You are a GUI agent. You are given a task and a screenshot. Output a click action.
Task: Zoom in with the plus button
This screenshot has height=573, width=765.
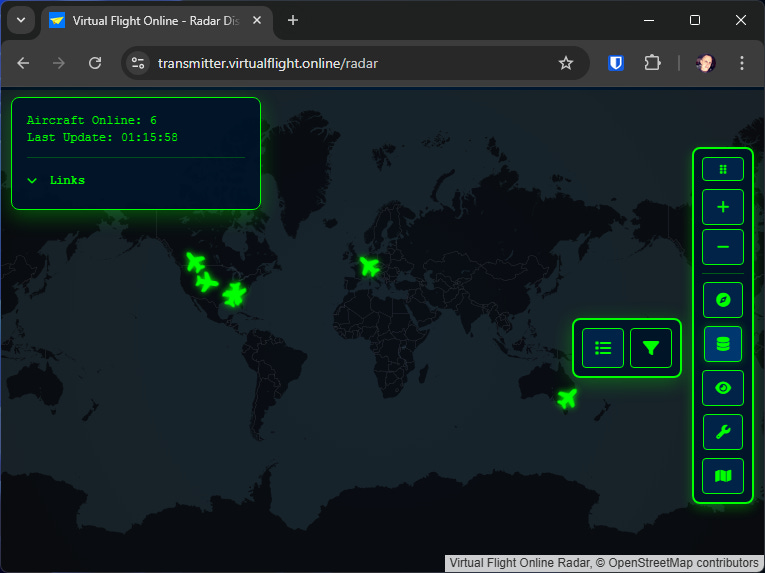tap(723, 207)
